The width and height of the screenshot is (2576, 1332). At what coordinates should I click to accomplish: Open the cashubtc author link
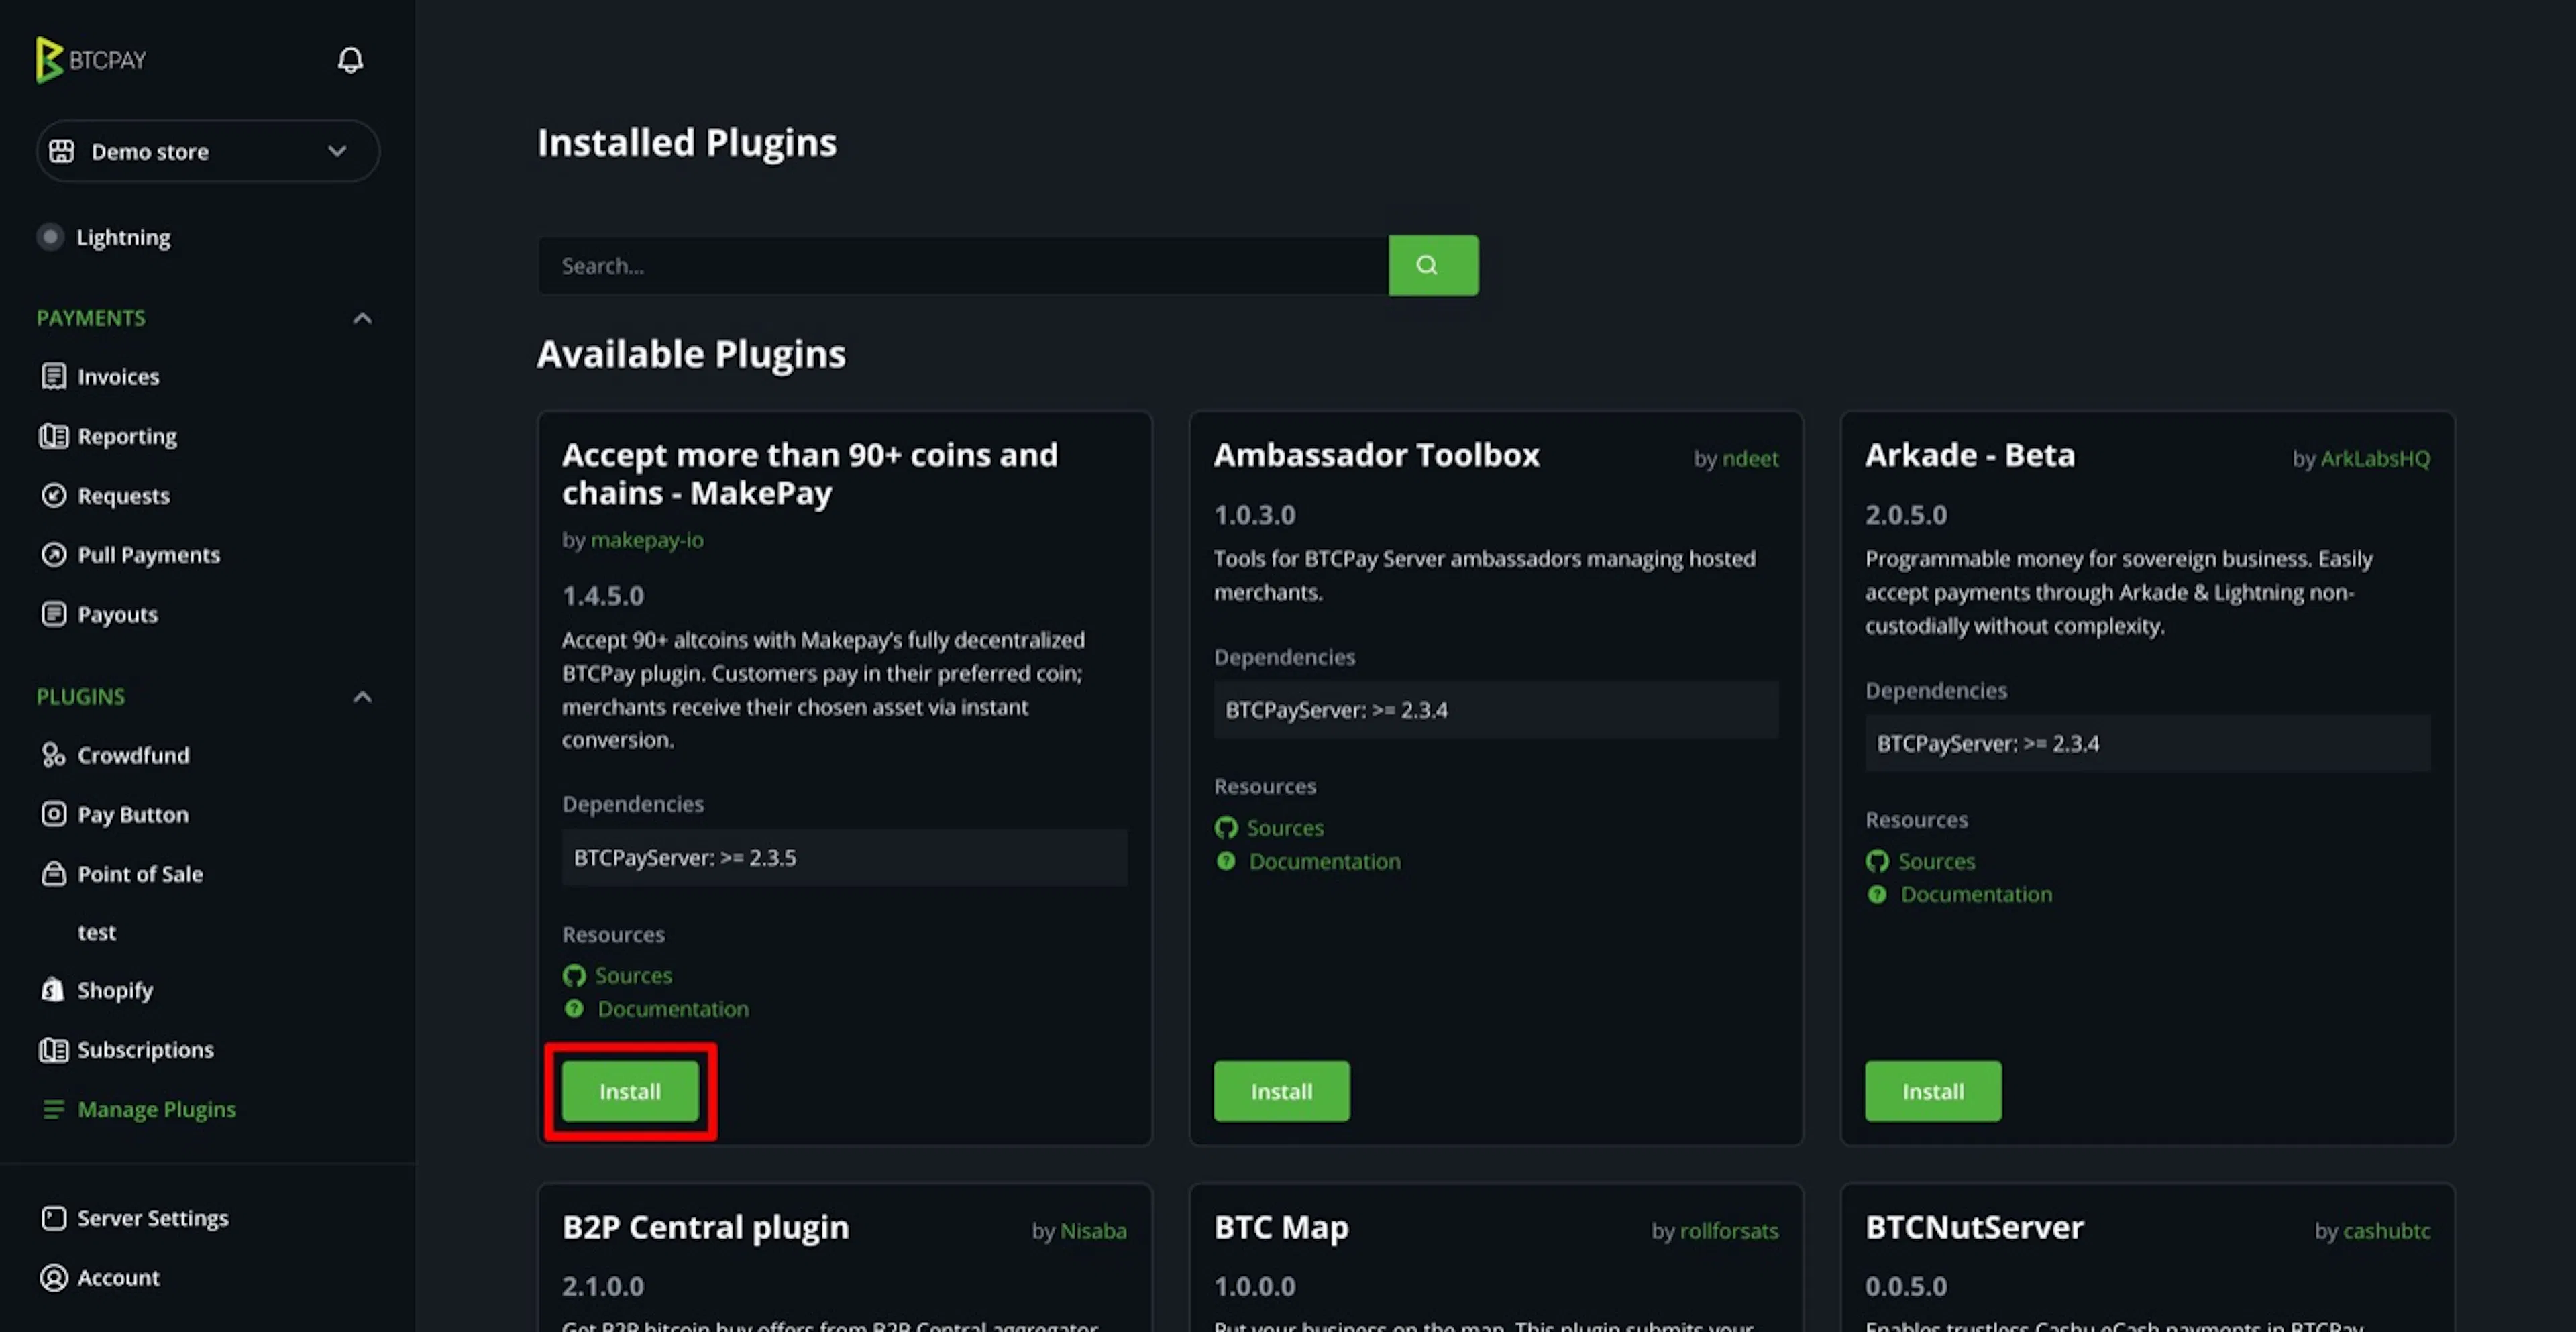[x=2386, y=1231]
